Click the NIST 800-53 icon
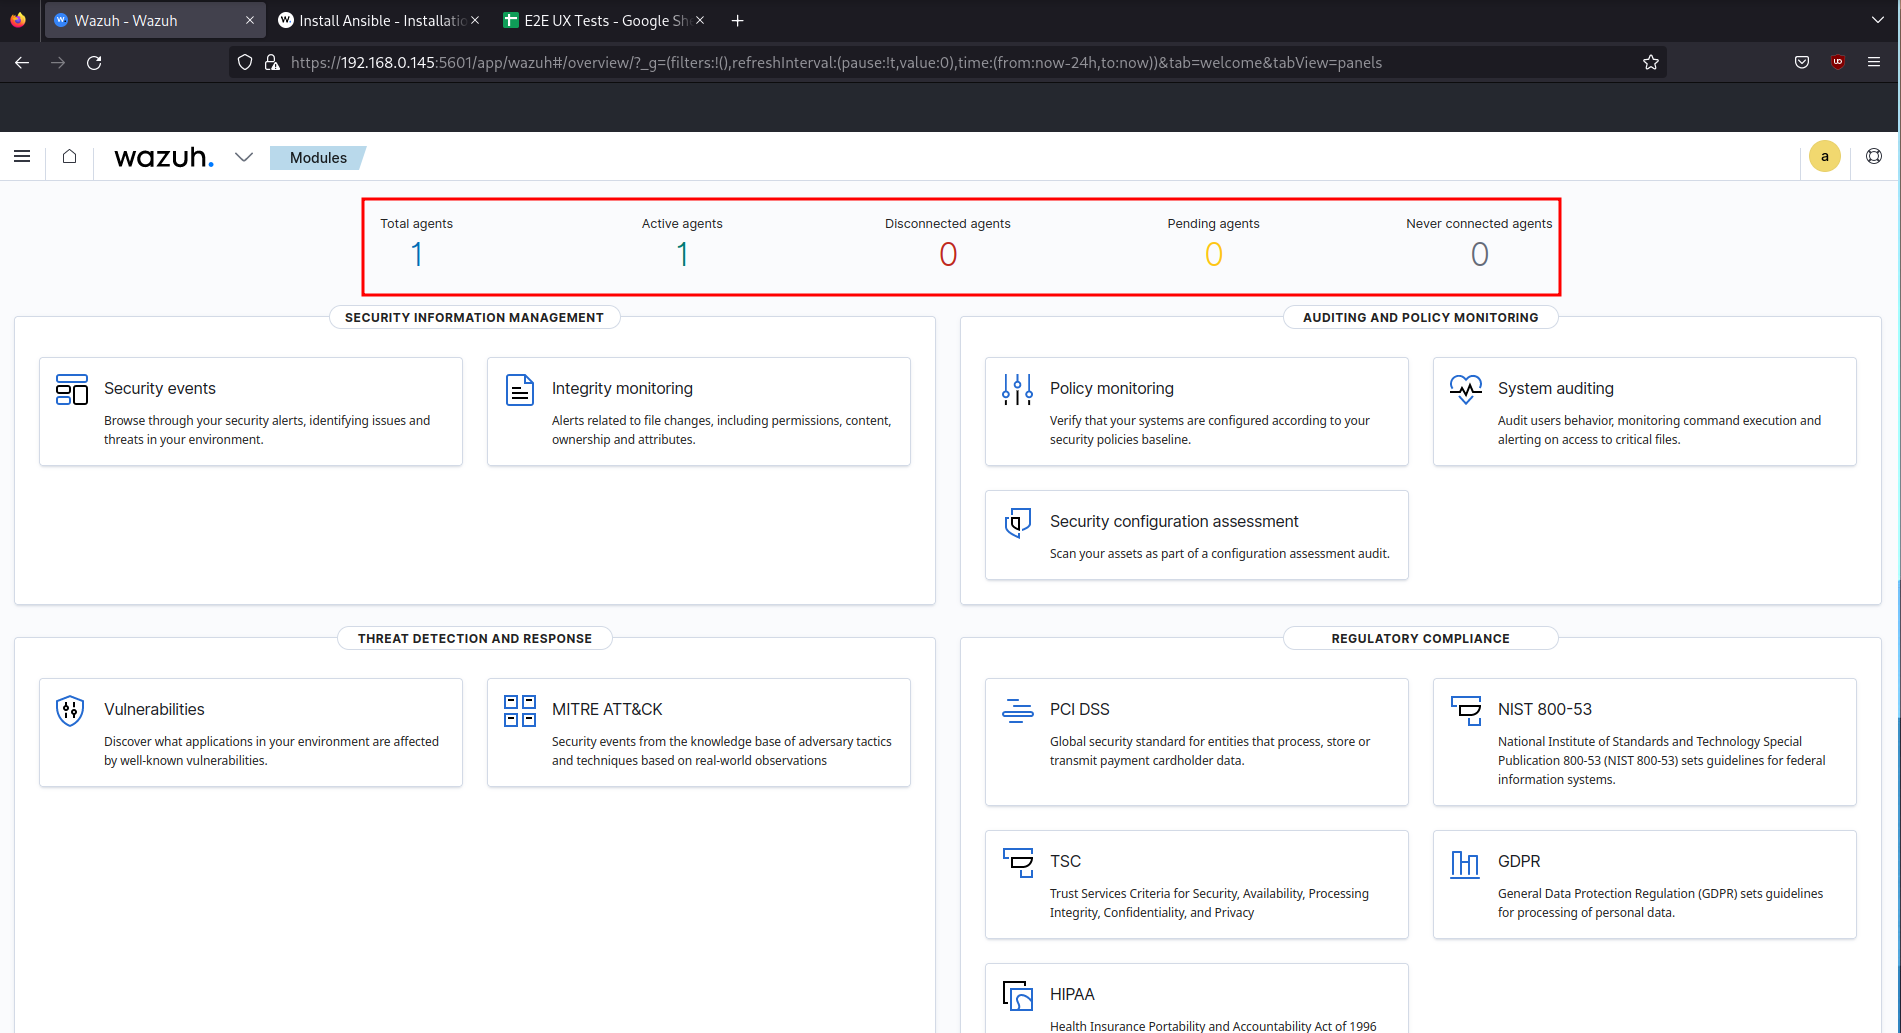Screen dimensions: 1901x1033 [x=1466, y=711]
